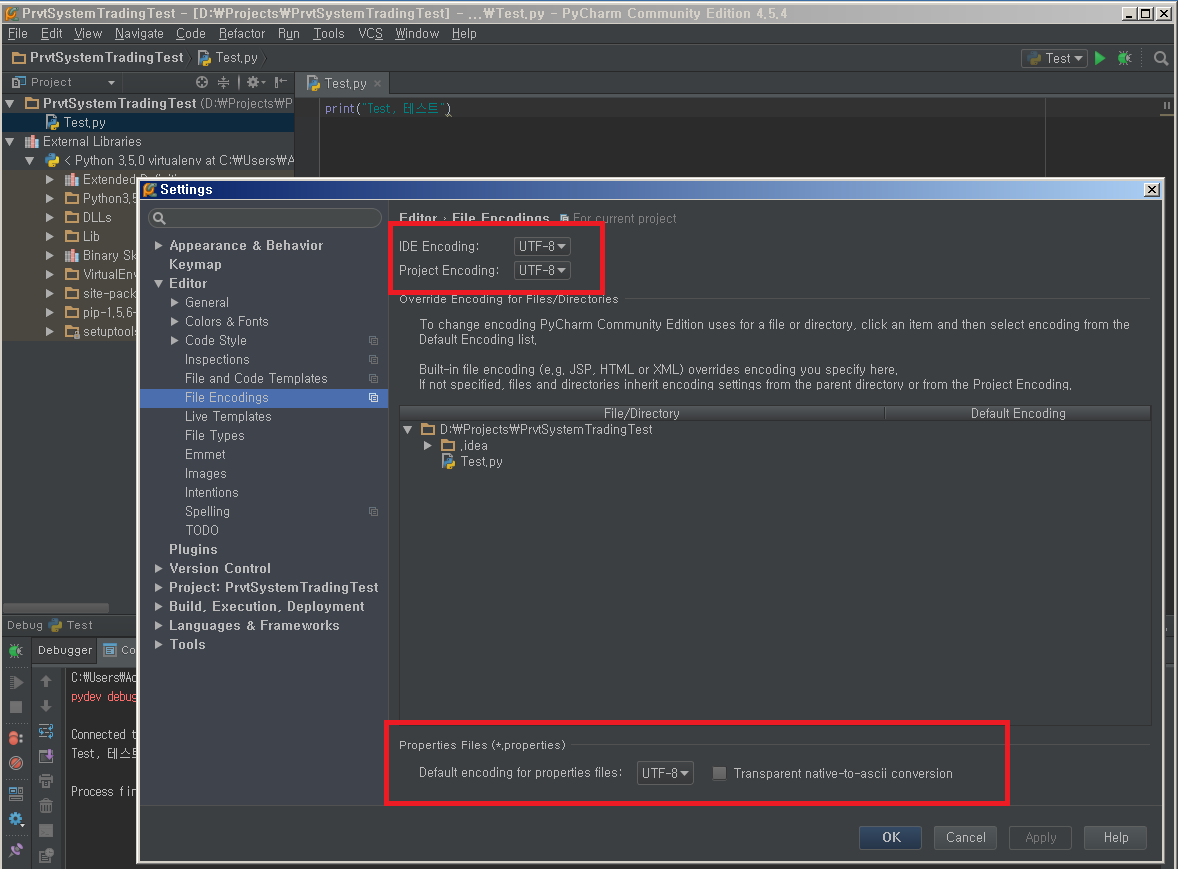
Task: Expand the Version Control settings node
Action: (x=159, y=569)
